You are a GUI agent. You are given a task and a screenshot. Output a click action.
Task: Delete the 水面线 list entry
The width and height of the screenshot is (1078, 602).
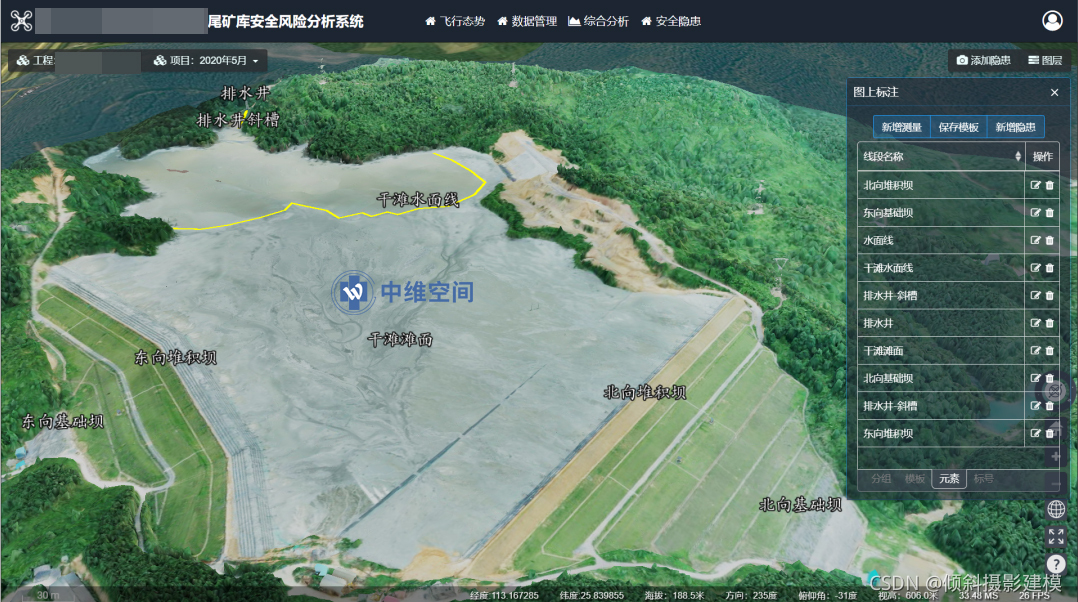[x=1050, y=240]
